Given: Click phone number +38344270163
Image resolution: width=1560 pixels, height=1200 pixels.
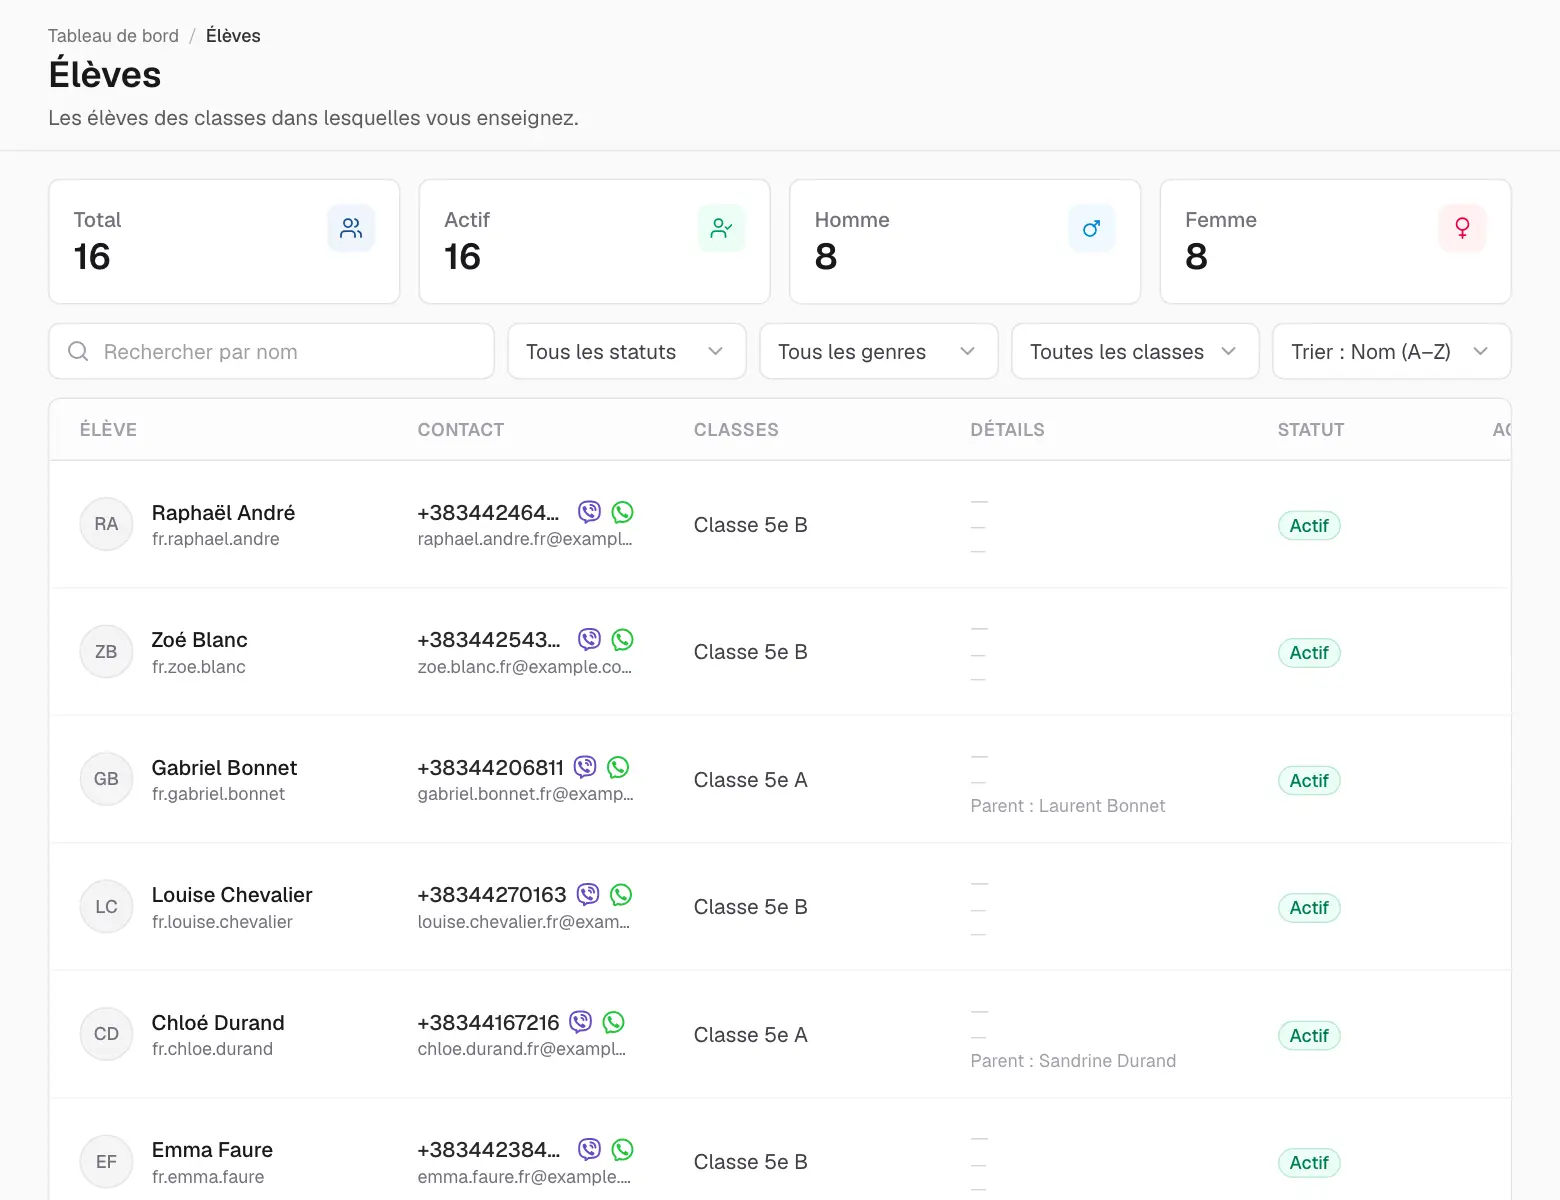Looking at the screenshot, I should 492,895.
